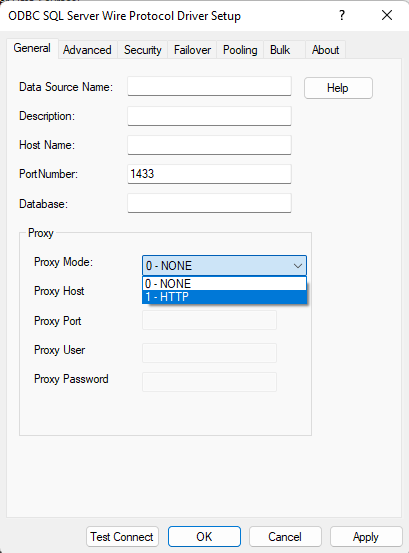Click the Help button

(x=338, y=88)
